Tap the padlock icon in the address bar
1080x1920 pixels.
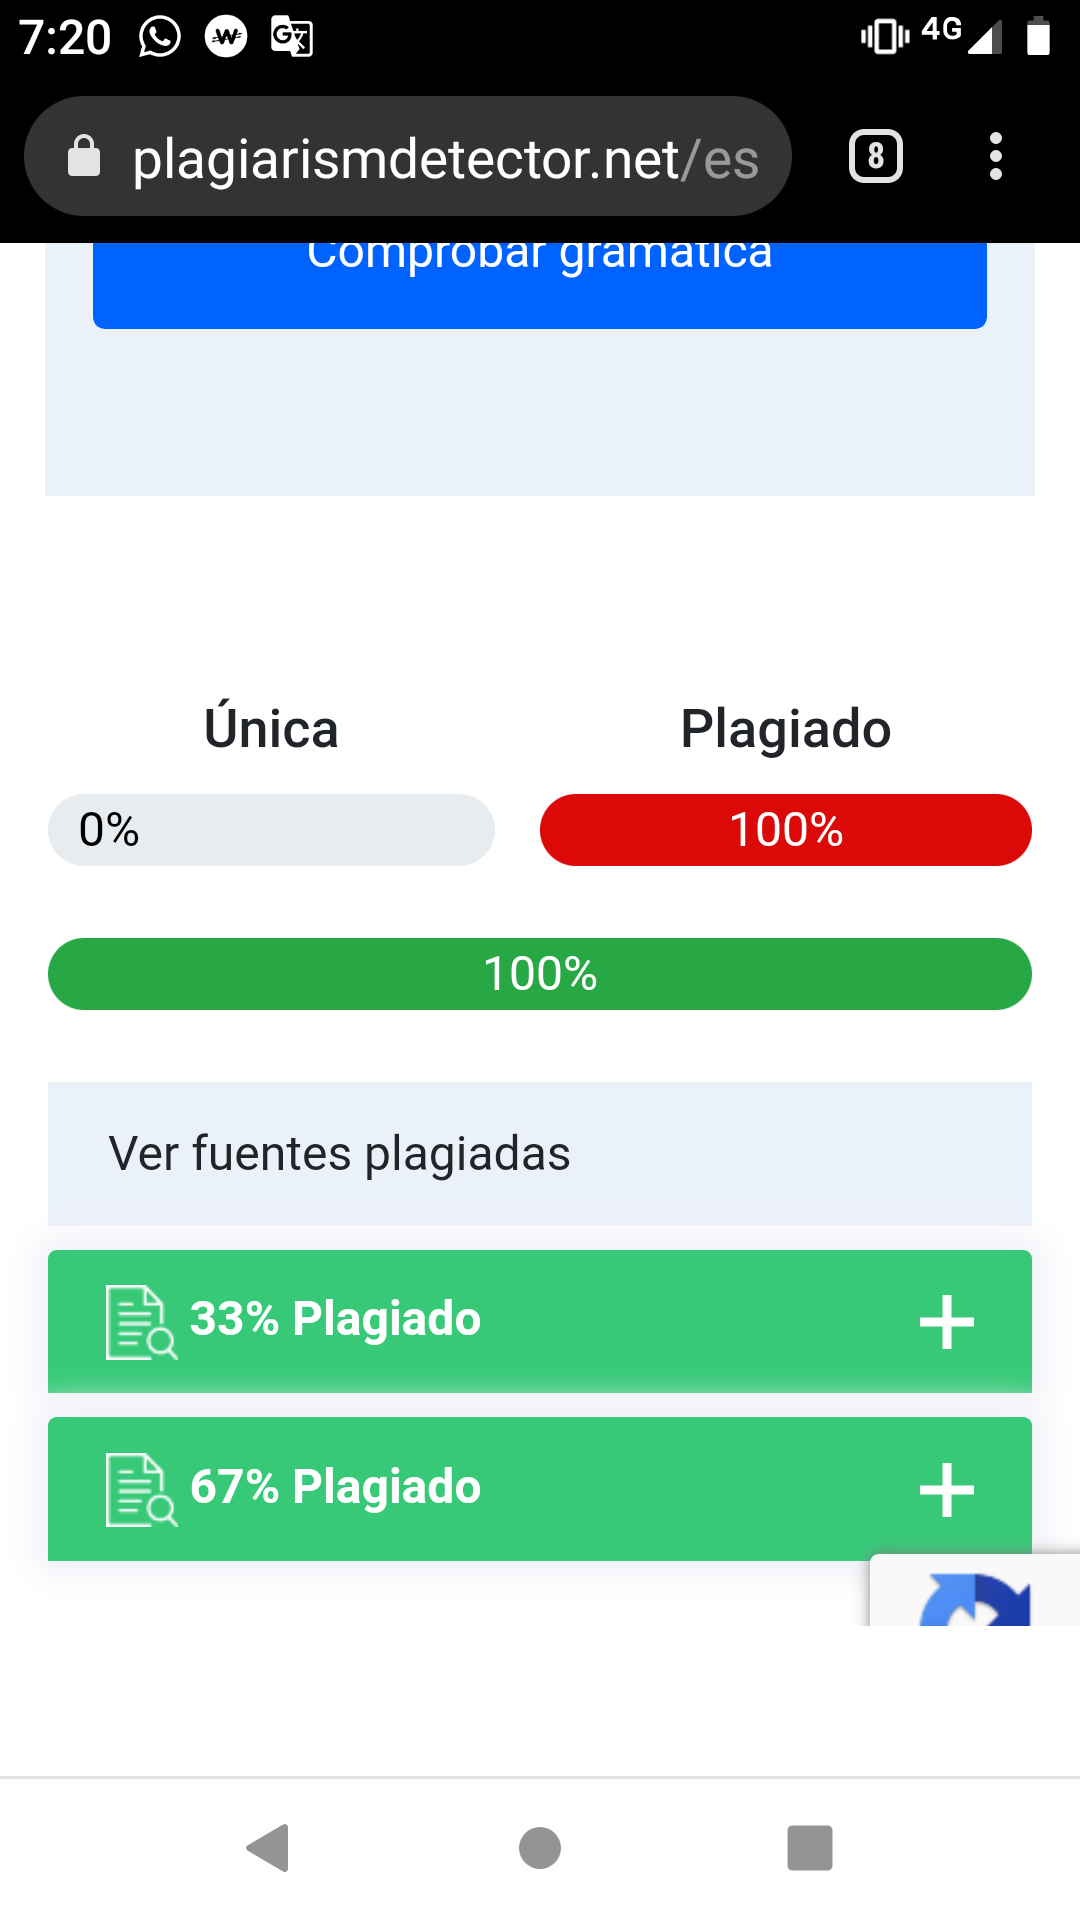point(84,157)
